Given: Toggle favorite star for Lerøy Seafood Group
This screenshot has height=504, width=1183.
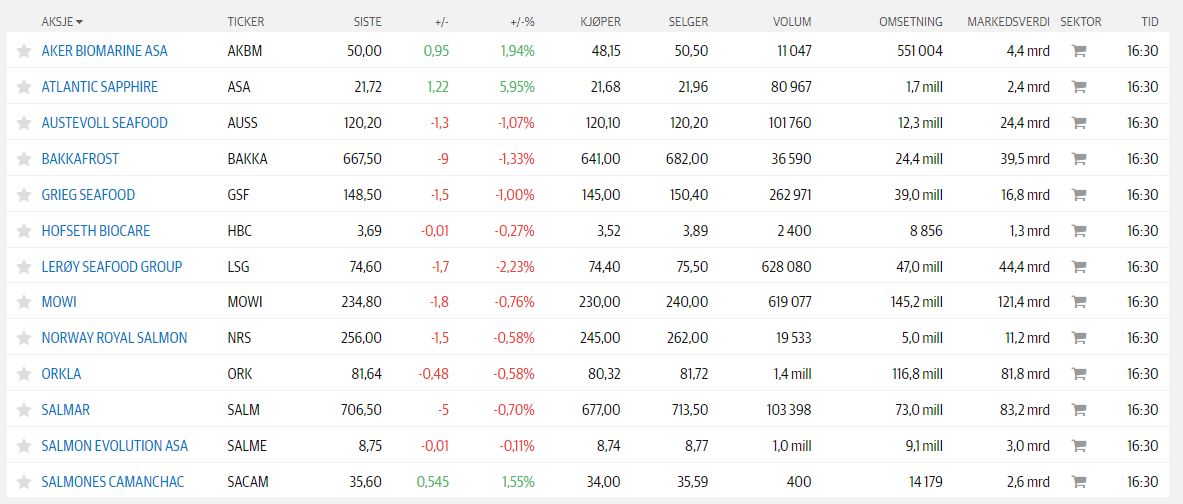Looking at the screenshot, I should 24,267.
